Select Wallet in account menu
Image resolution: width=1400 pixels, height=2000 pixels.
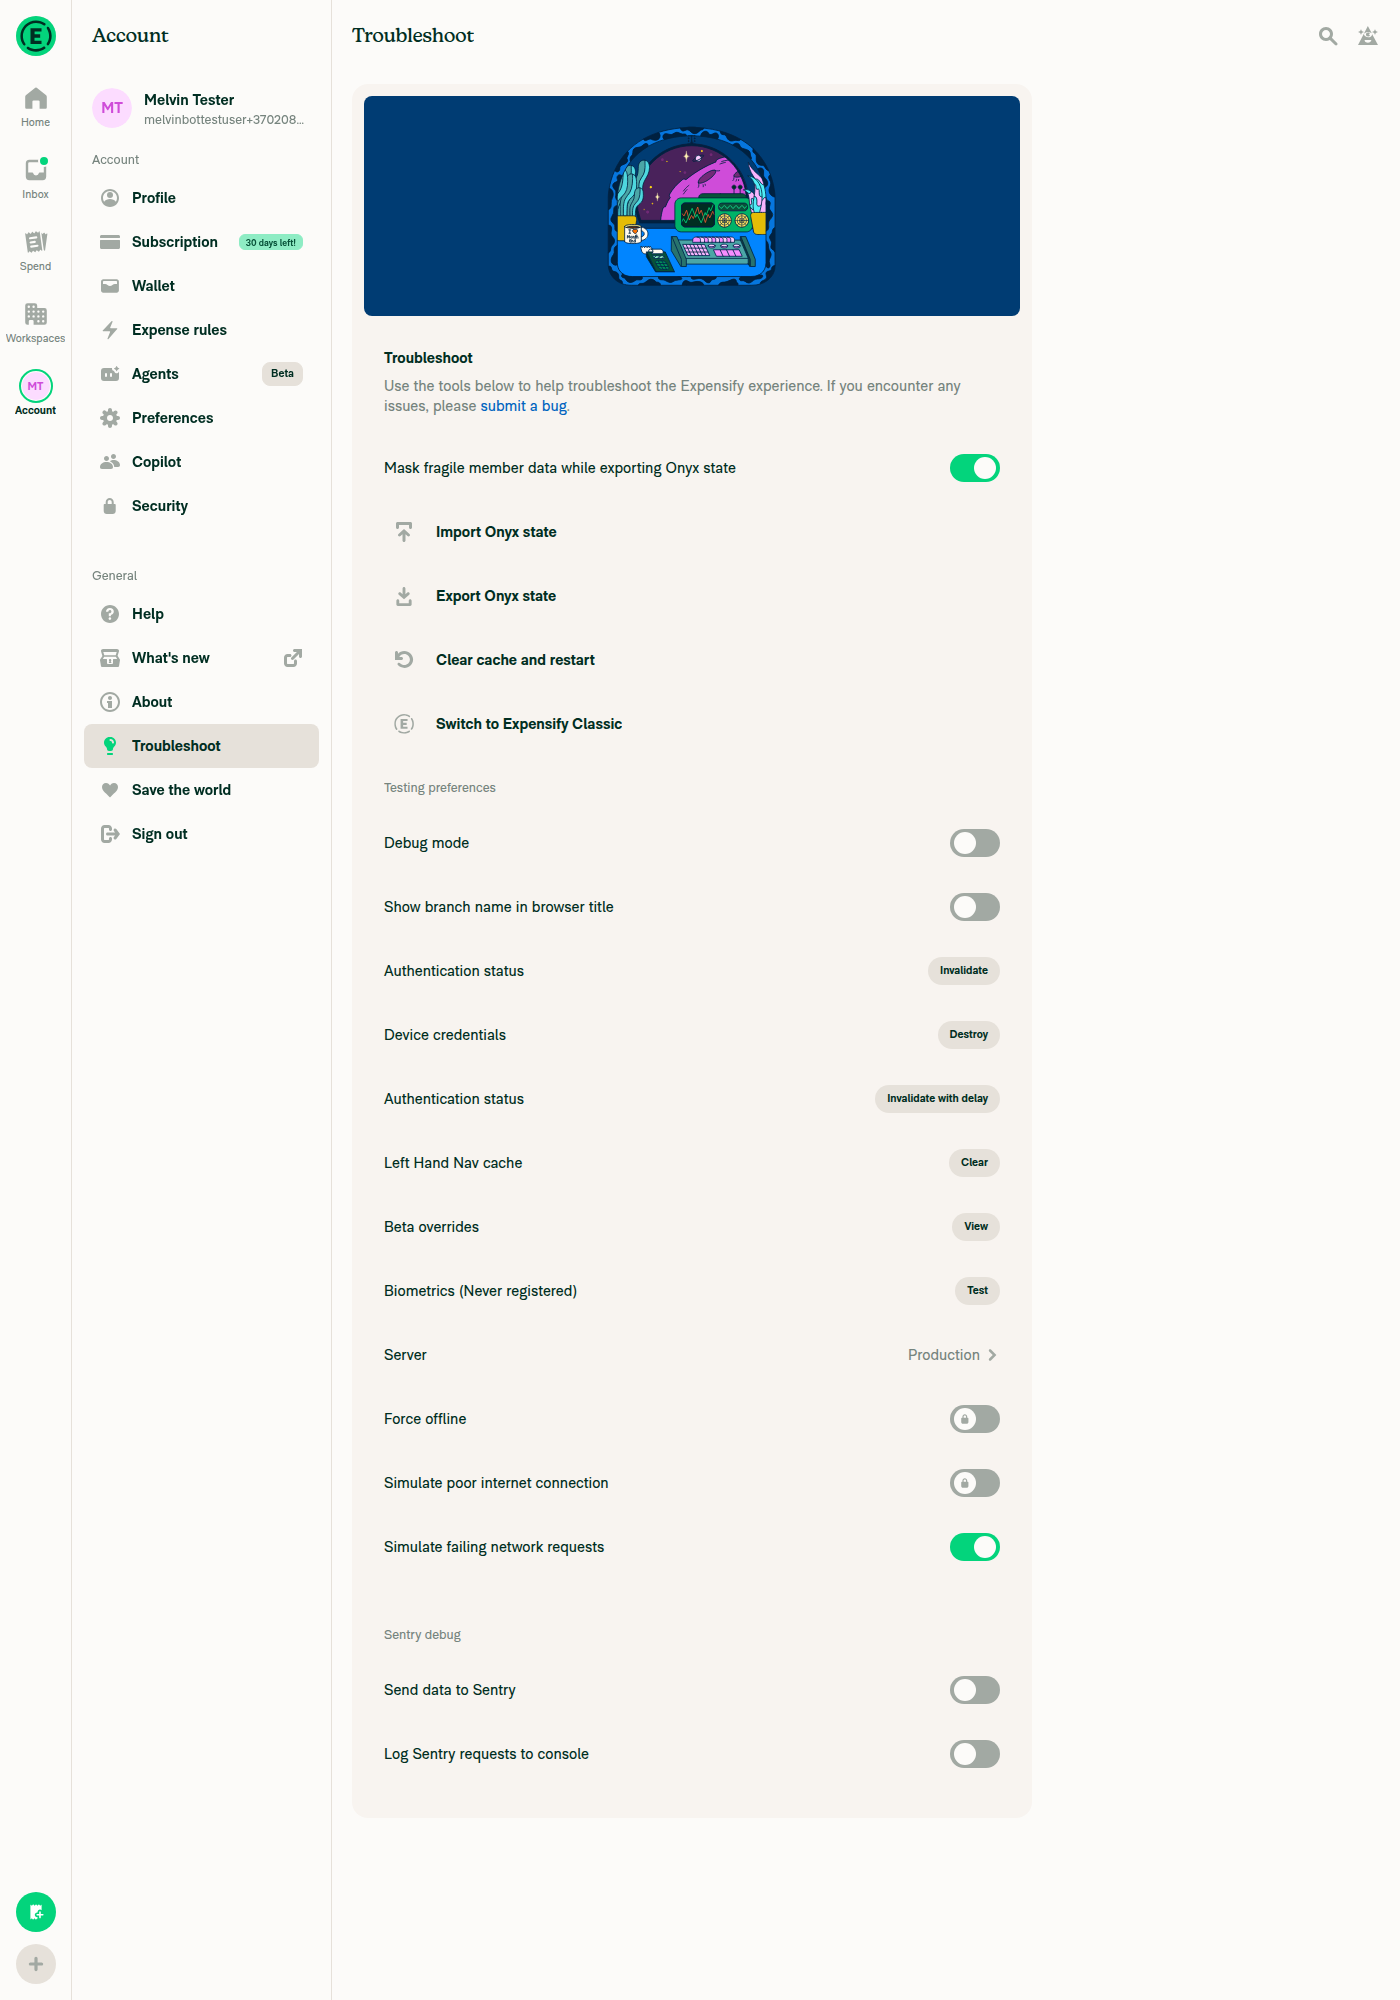(x=201, y=286)
